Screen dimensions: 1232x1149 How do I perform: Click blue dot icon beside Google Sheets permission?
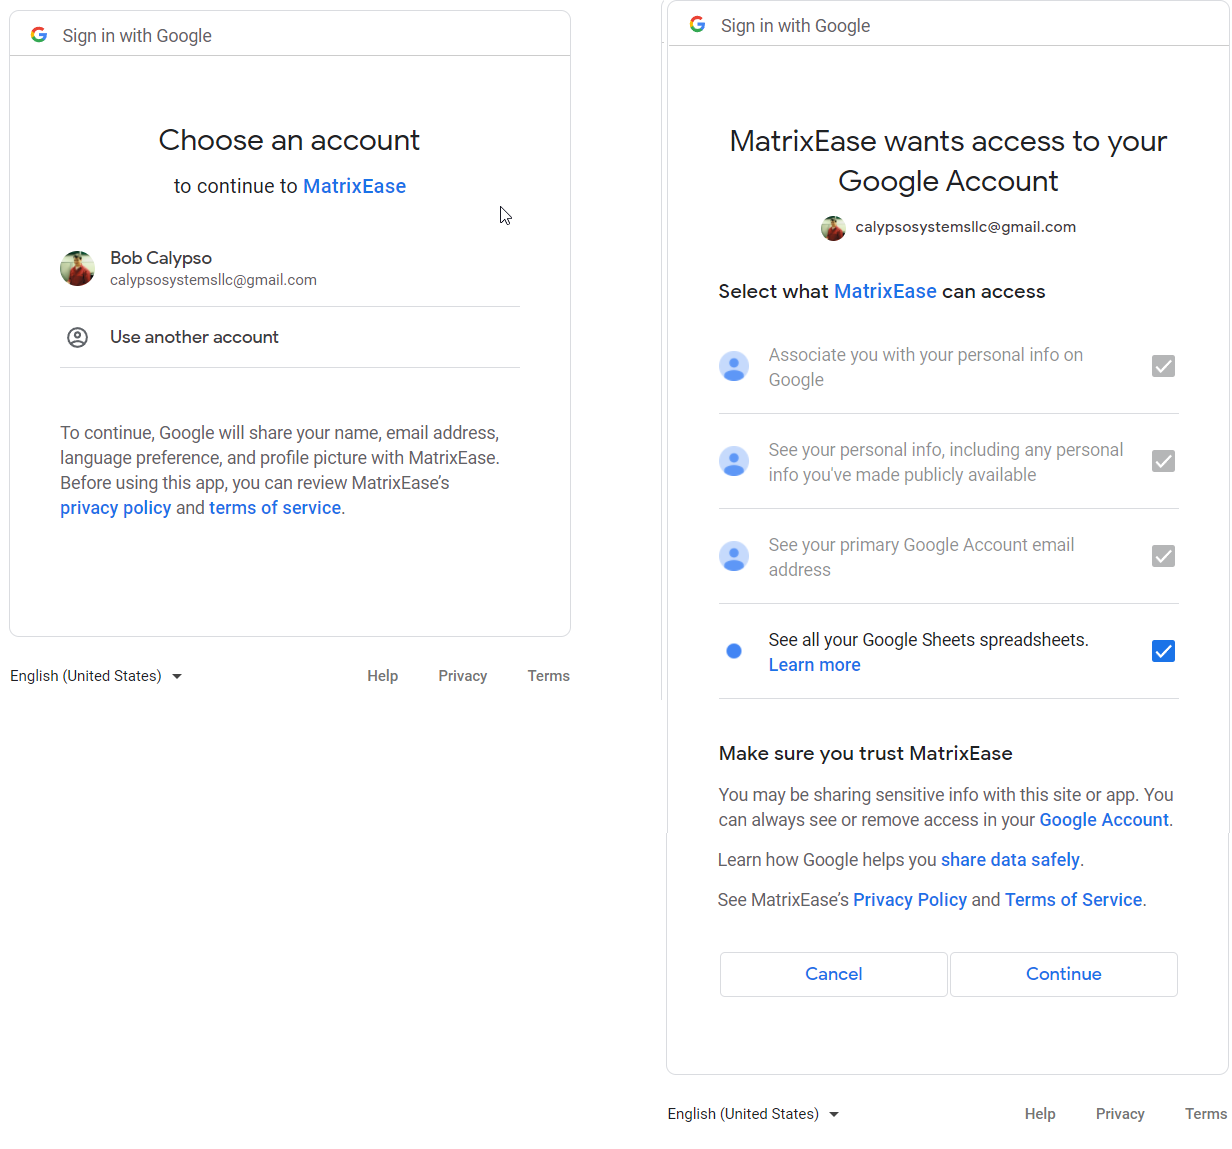click(x=734, y=651)
